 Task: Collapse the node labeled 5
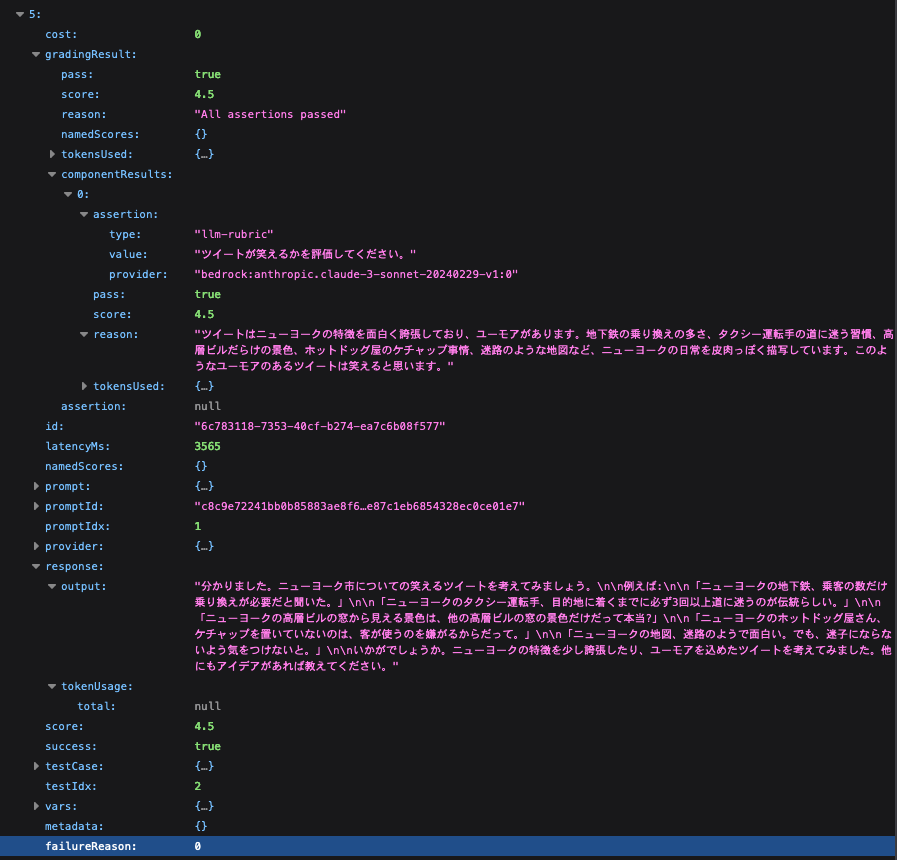[x=20, y=14]
